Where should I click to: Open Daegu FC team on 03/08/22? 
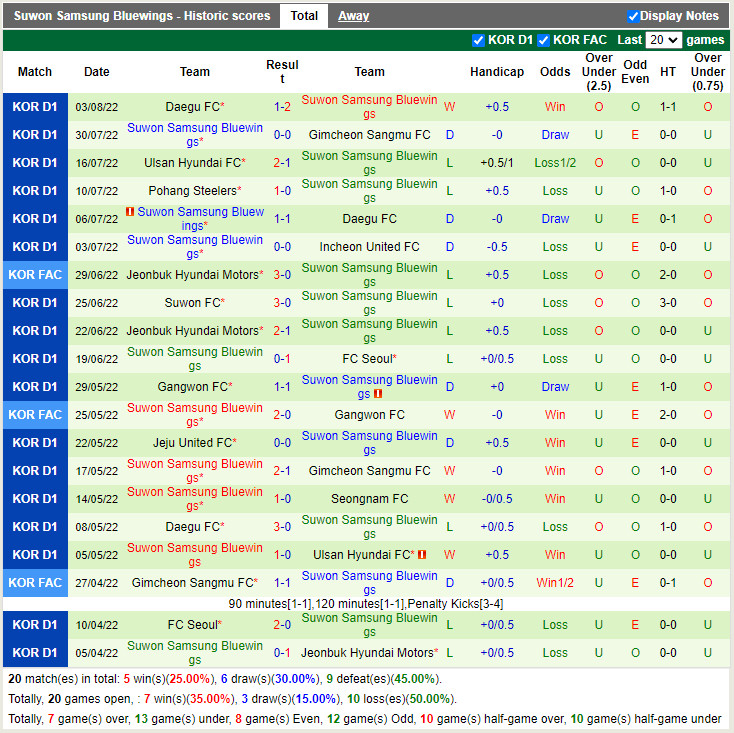(192, 107)
